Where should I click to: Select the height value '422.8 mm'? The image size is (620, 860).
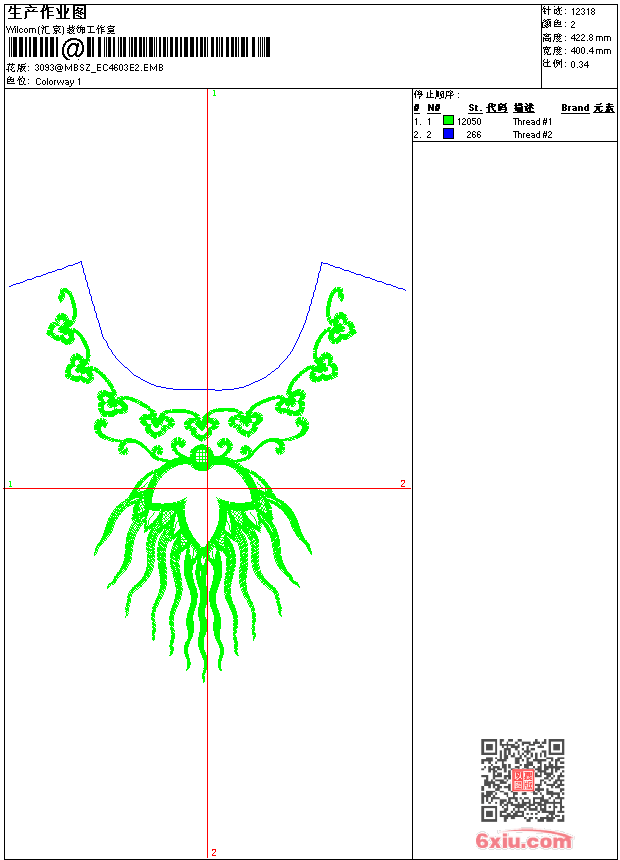tap(590, 38)
